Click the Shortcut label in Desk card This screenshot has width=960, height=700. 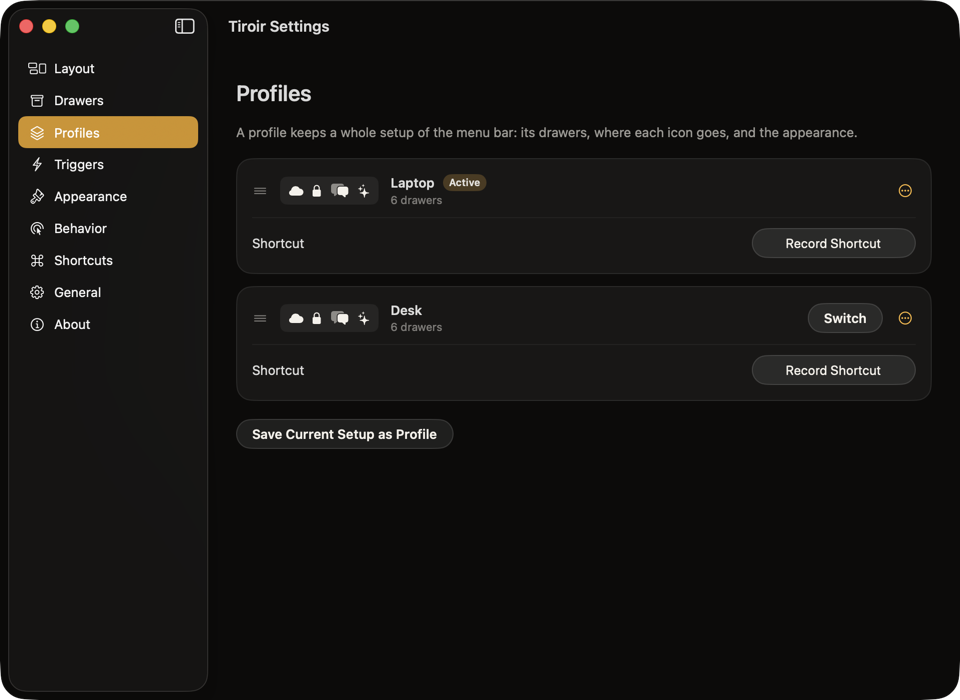click(278, 371)
